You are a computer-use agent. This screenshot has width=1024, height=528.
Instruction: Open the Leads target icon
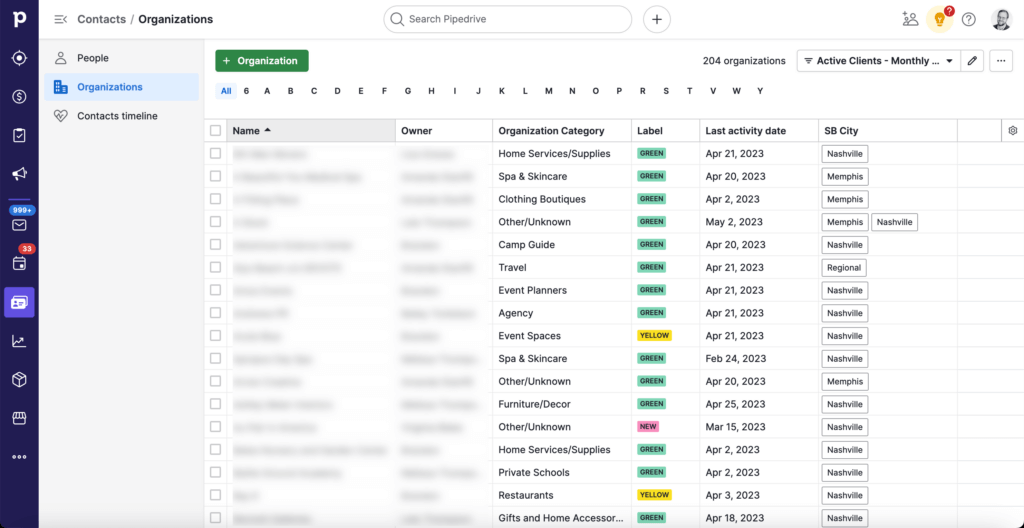19,58
